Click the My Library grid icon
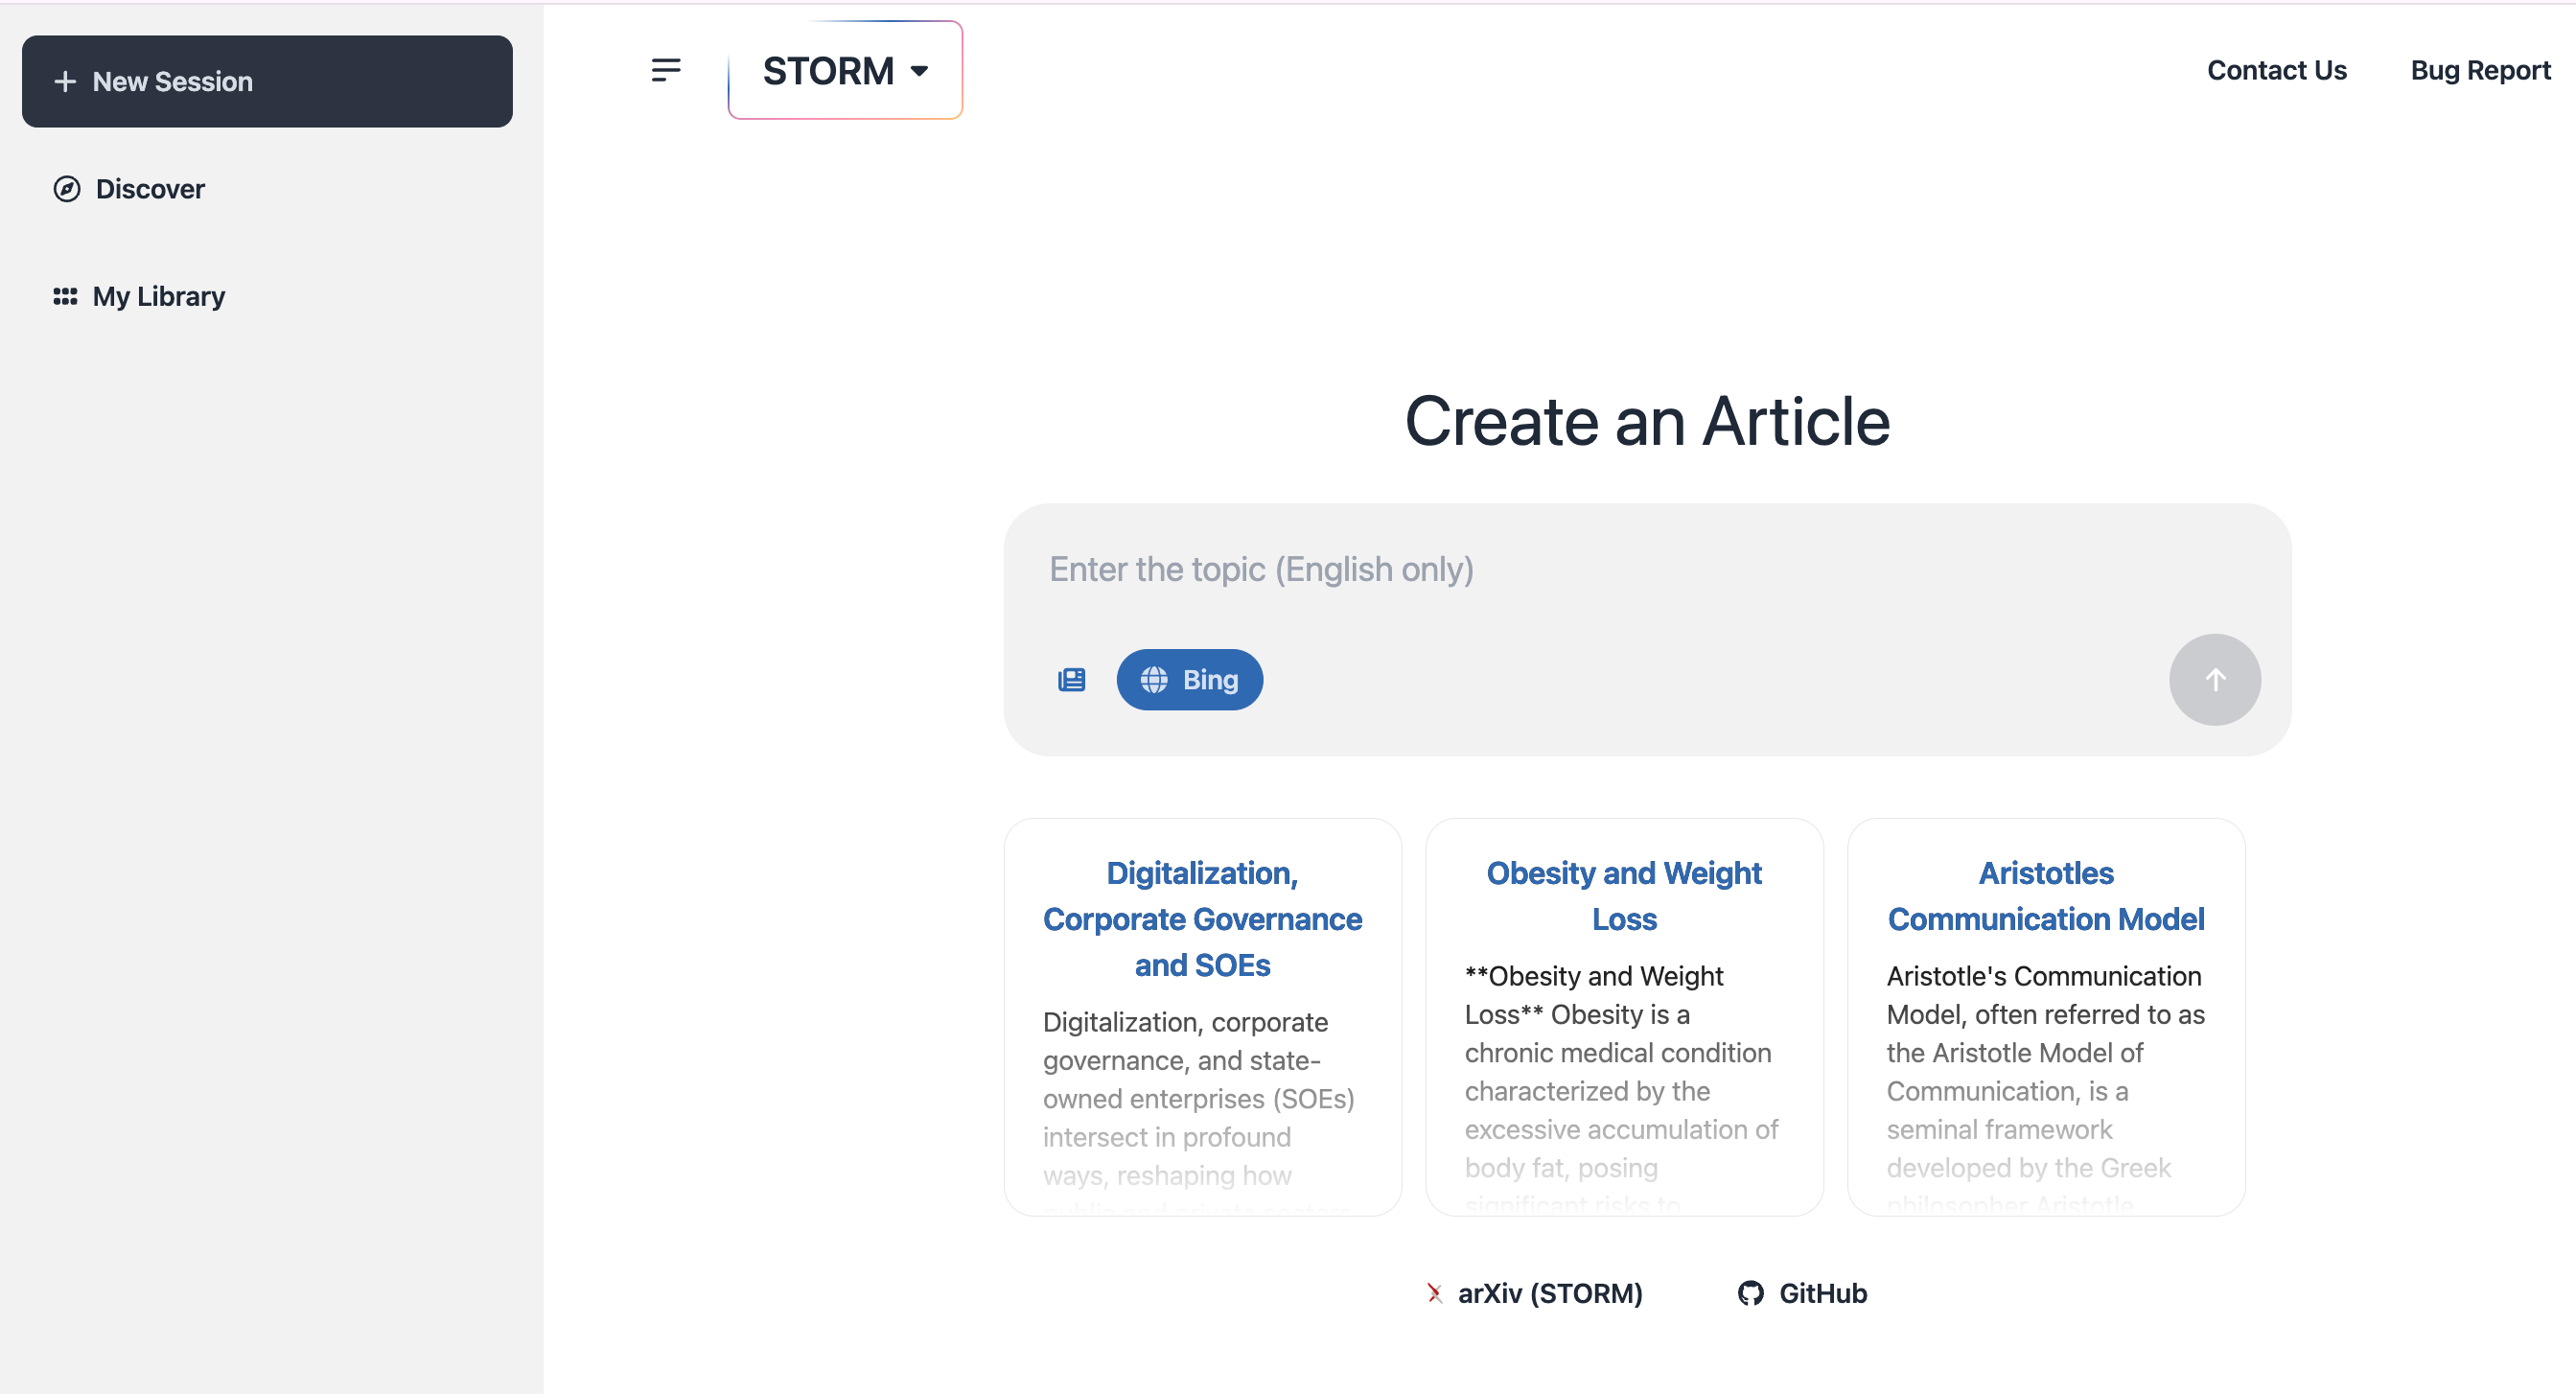This screenshot has width=2576, height=1394. (x=65, y=296)
